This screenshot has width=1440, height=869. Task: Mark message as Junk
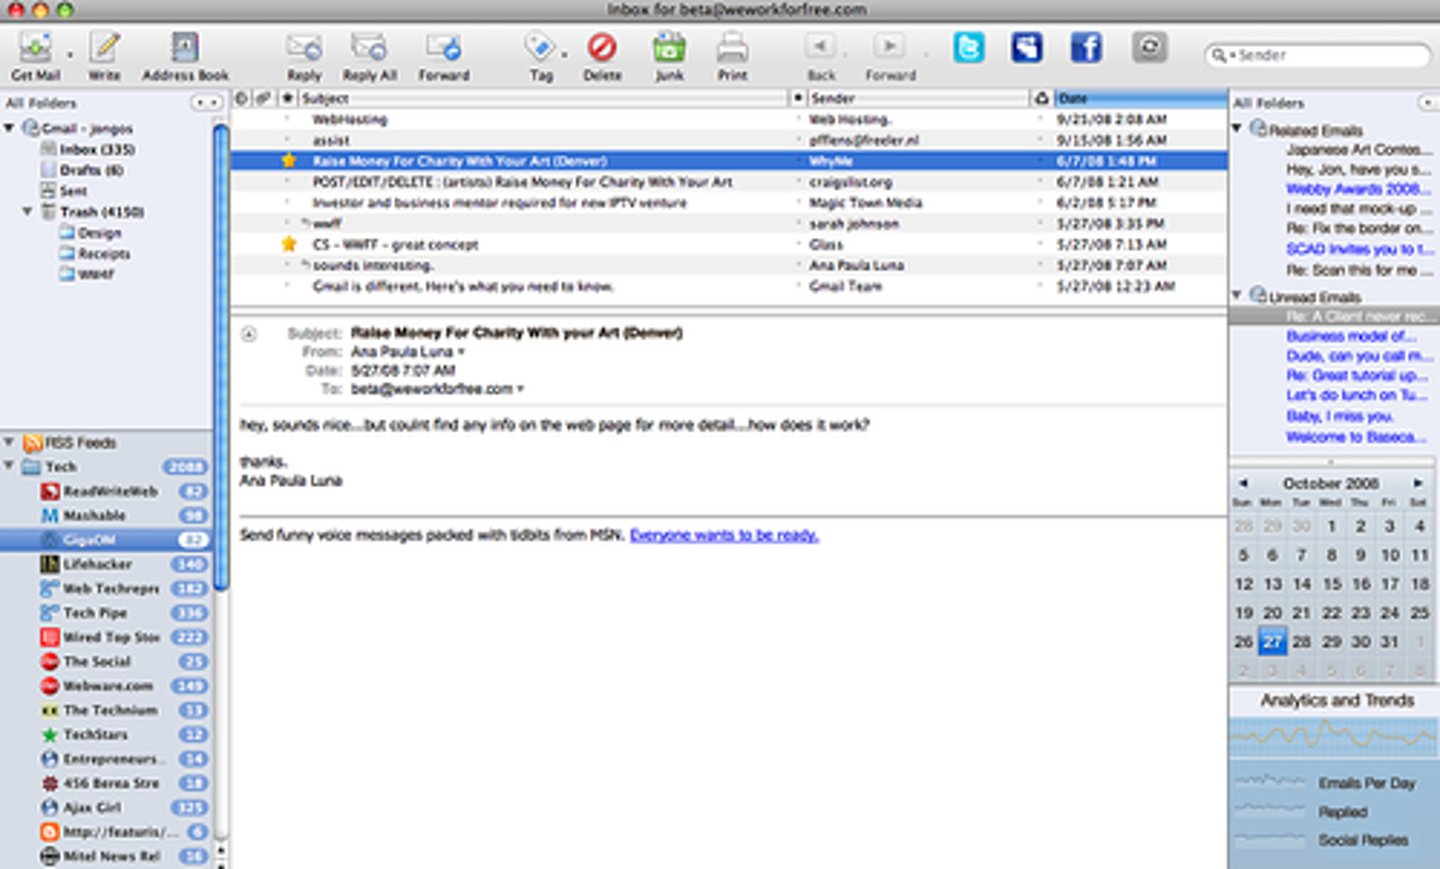(x=669, y=48)
